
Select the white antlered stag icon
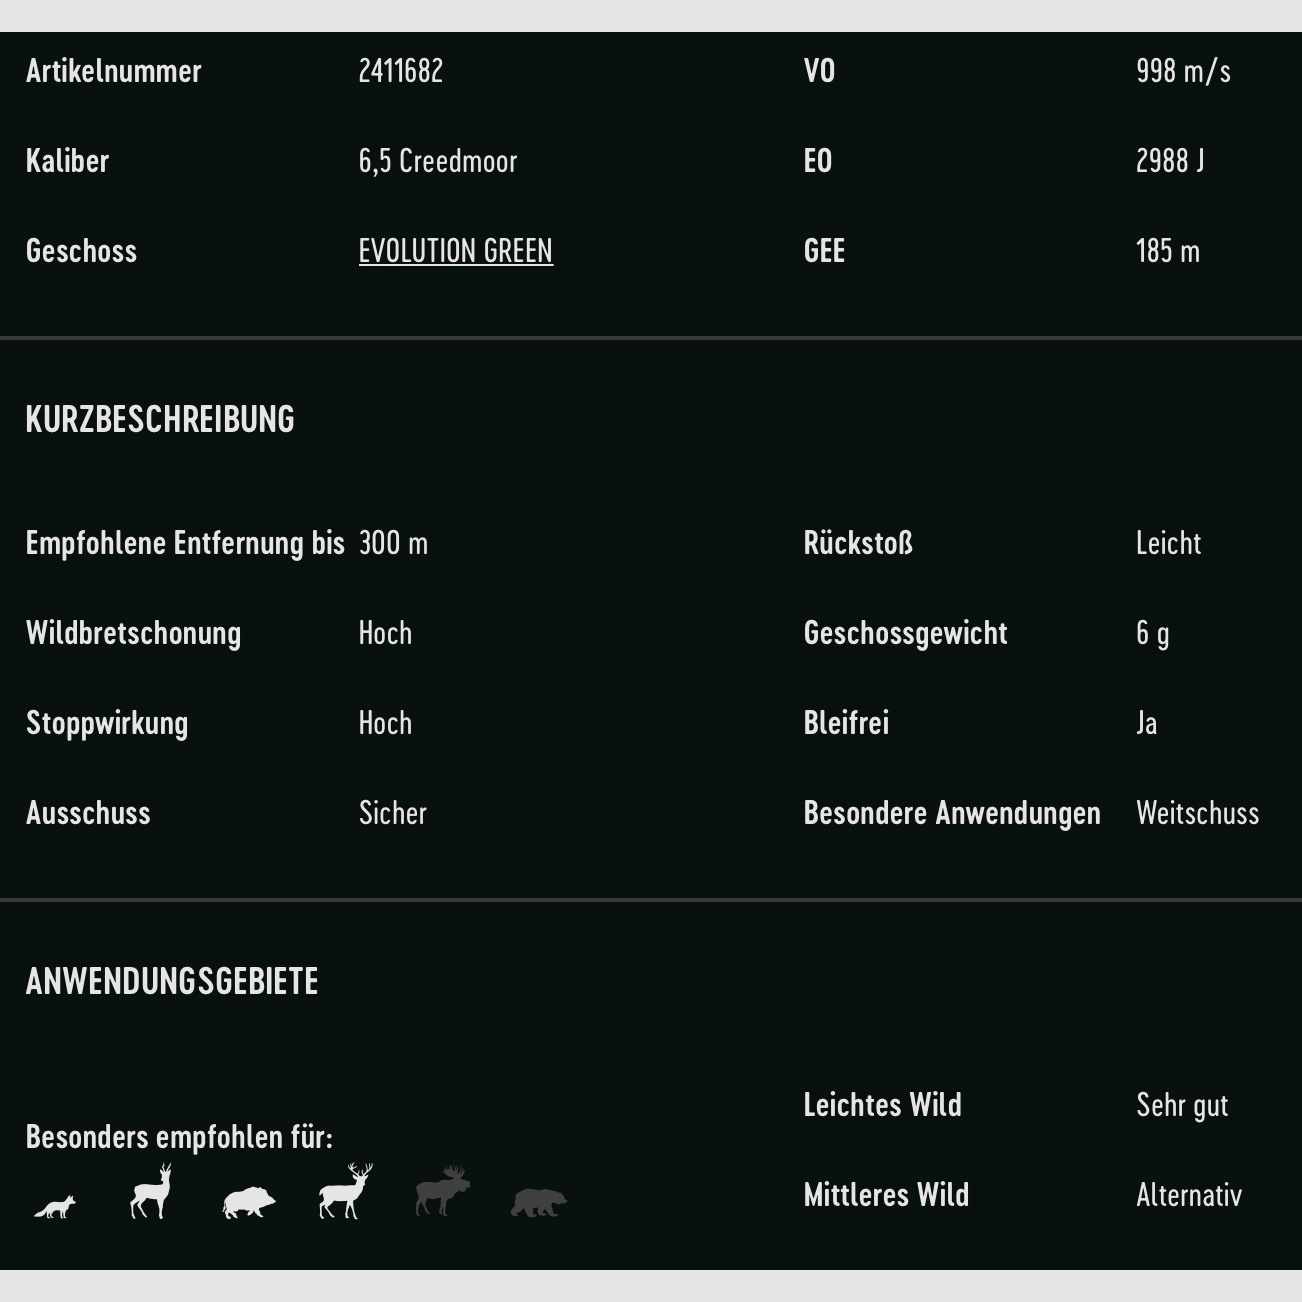[x=345, y=1192]
